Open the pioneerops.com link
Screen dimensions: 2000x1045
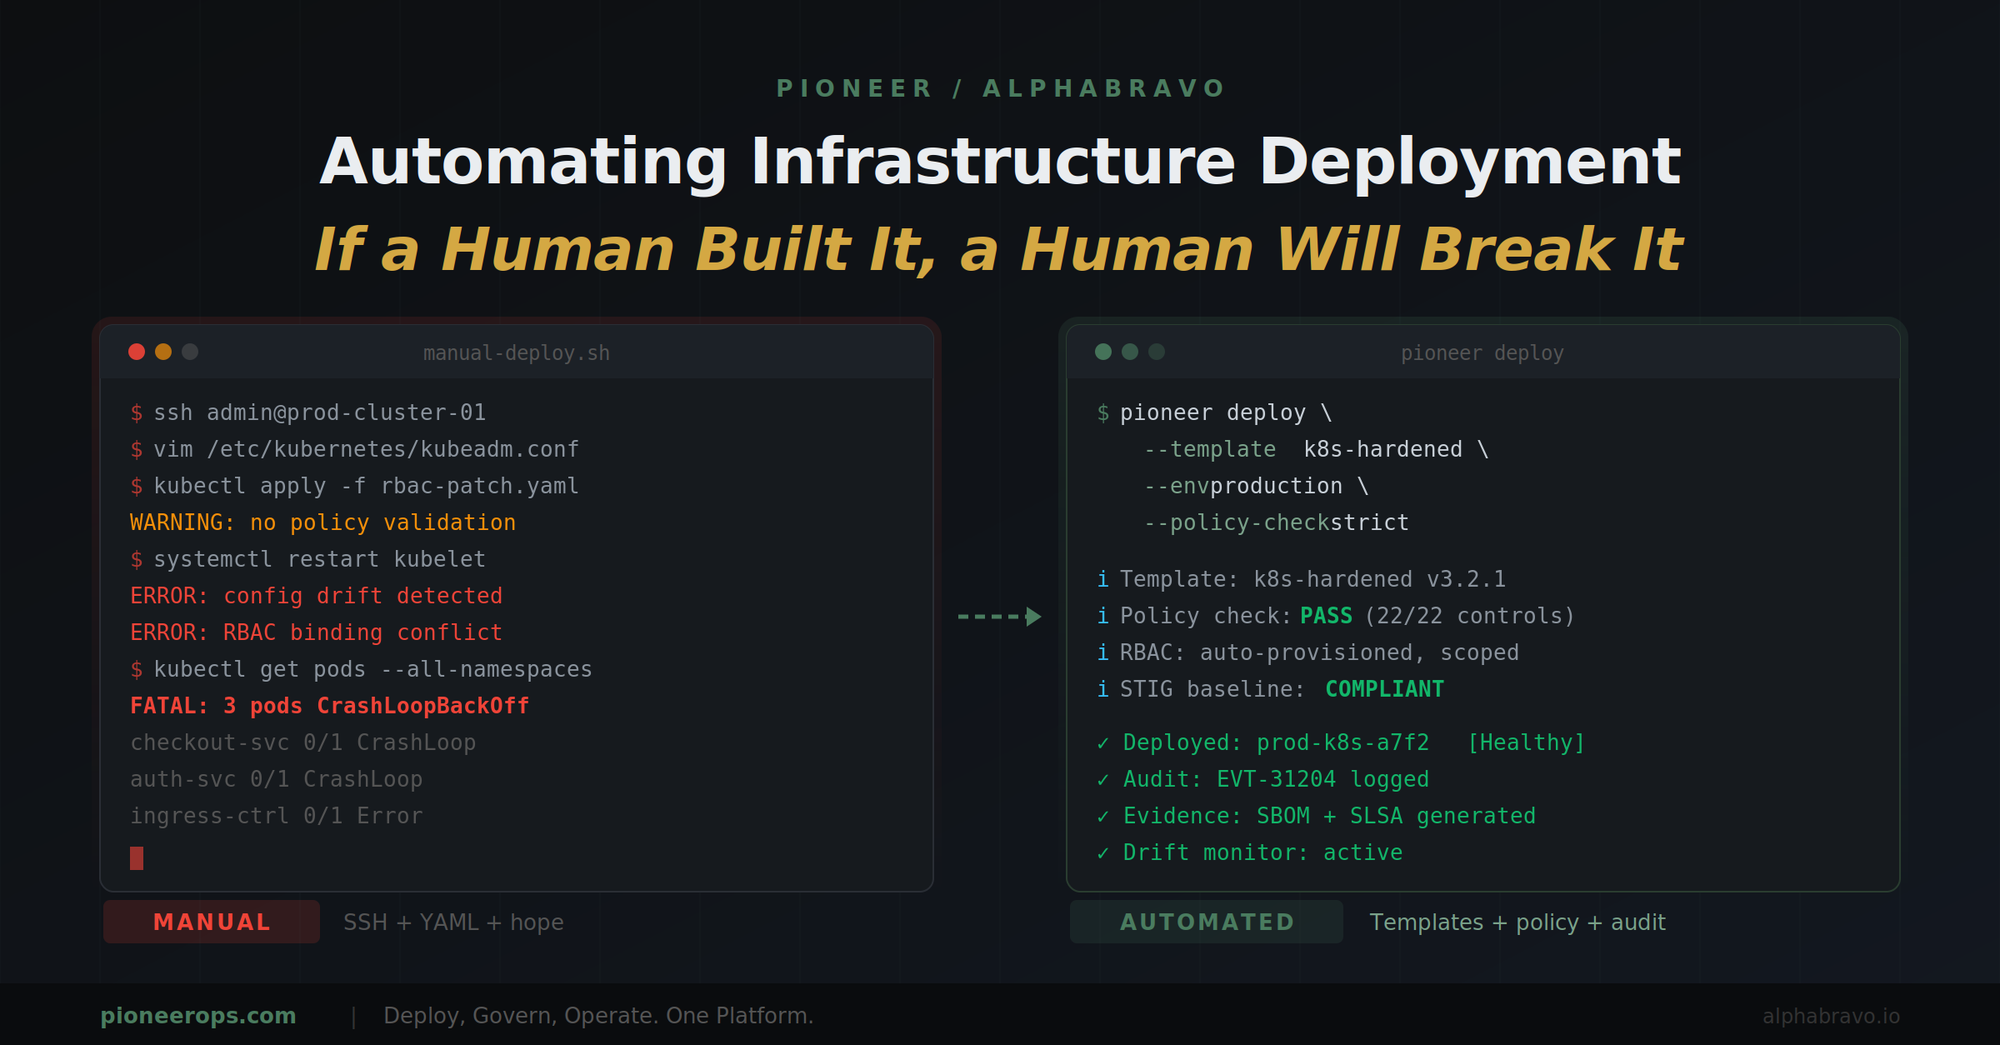[x=198, y=1016]
